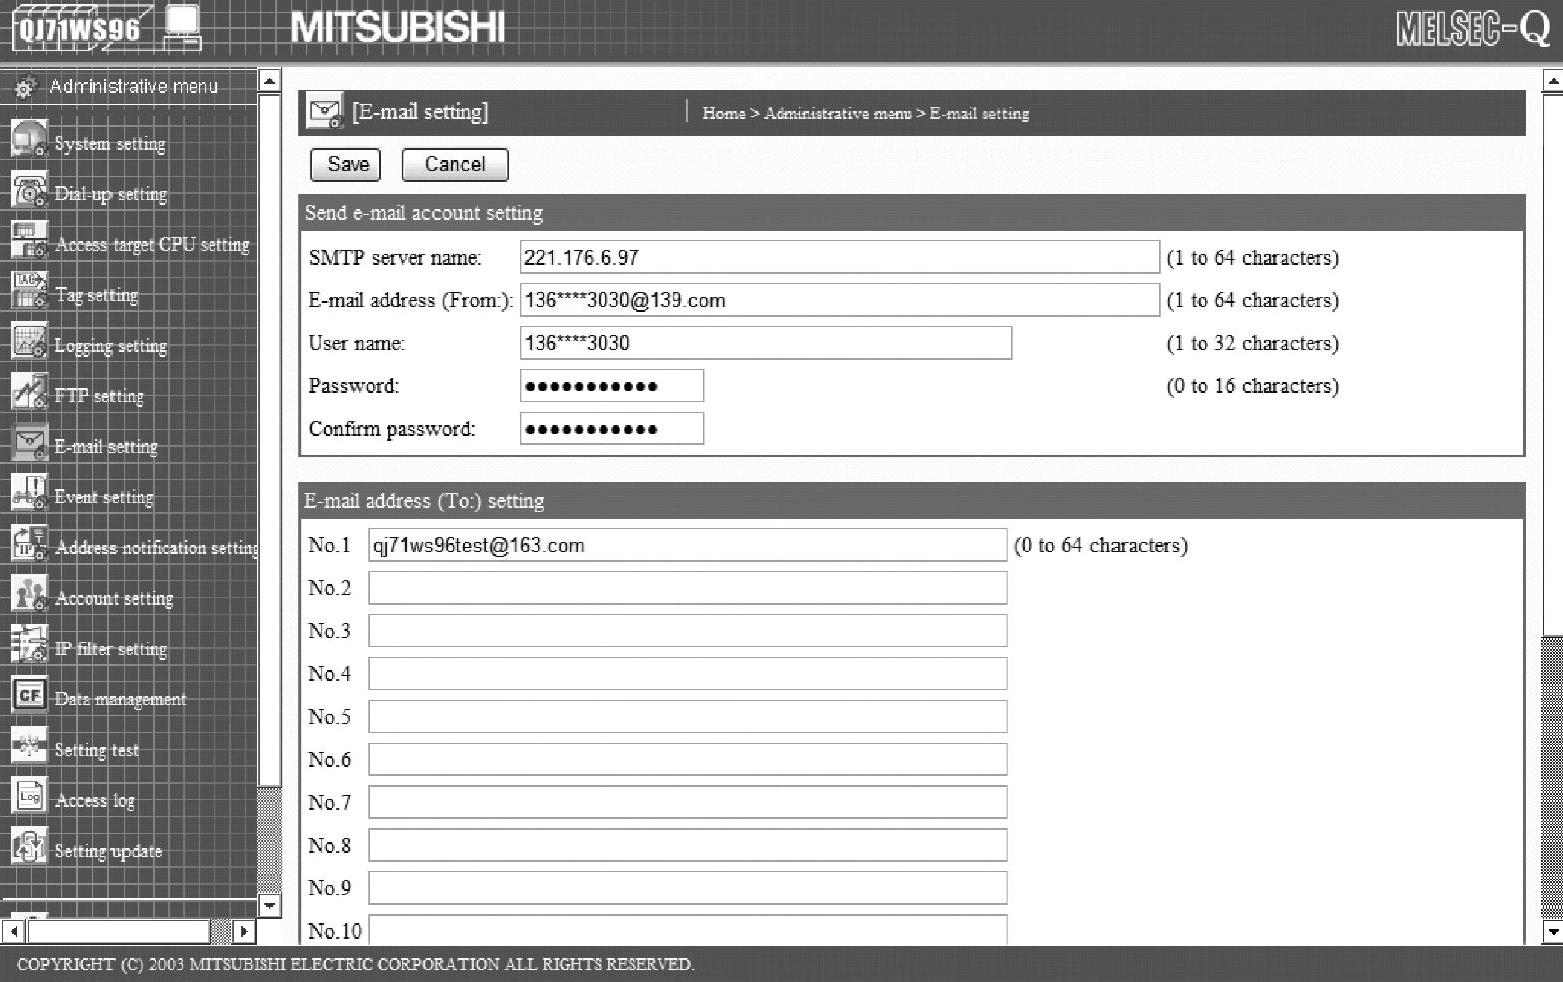Select the E-mail setting envelope icon in sidebar
1563x982 pixels.
[x=29, y=443]
